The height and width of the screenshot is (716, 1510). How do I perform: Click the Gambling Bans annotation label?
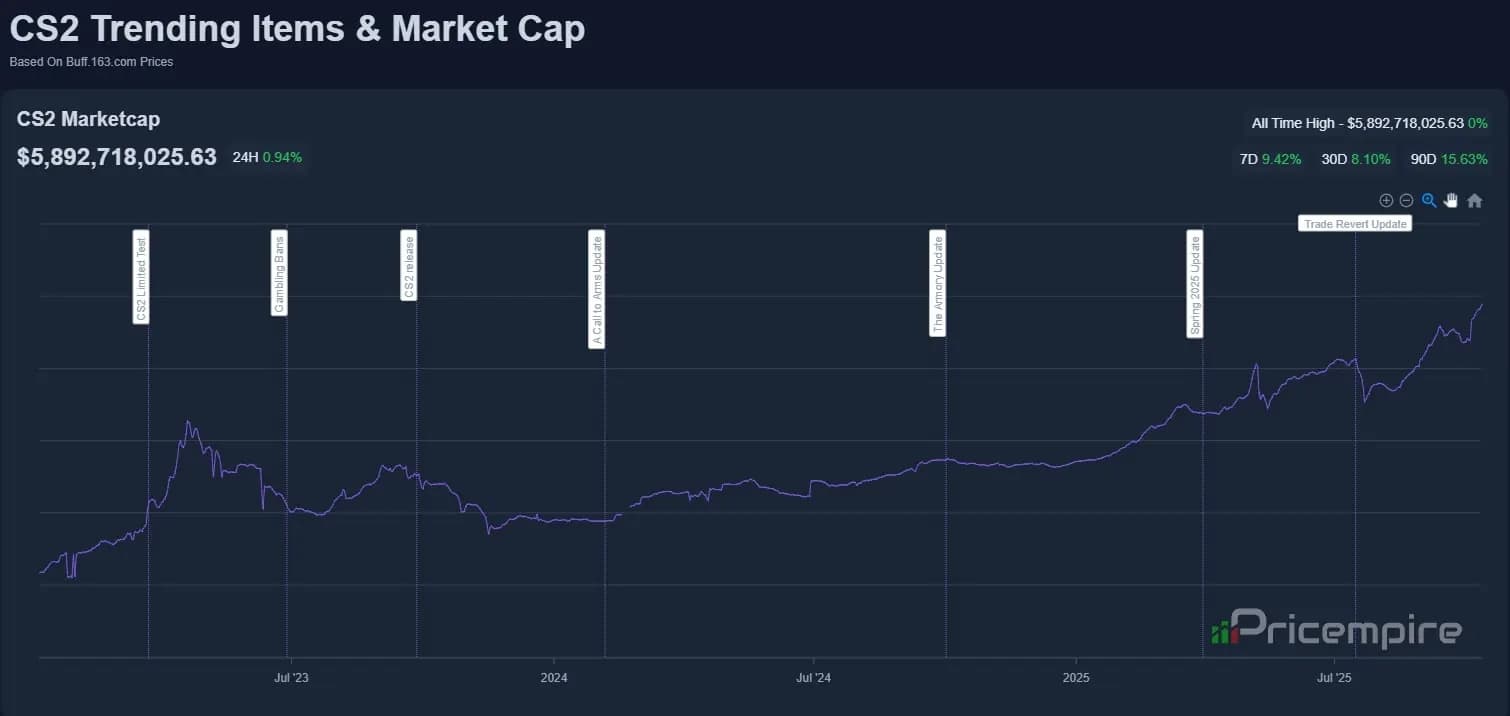pyautogui.click(x=280, y=273)
